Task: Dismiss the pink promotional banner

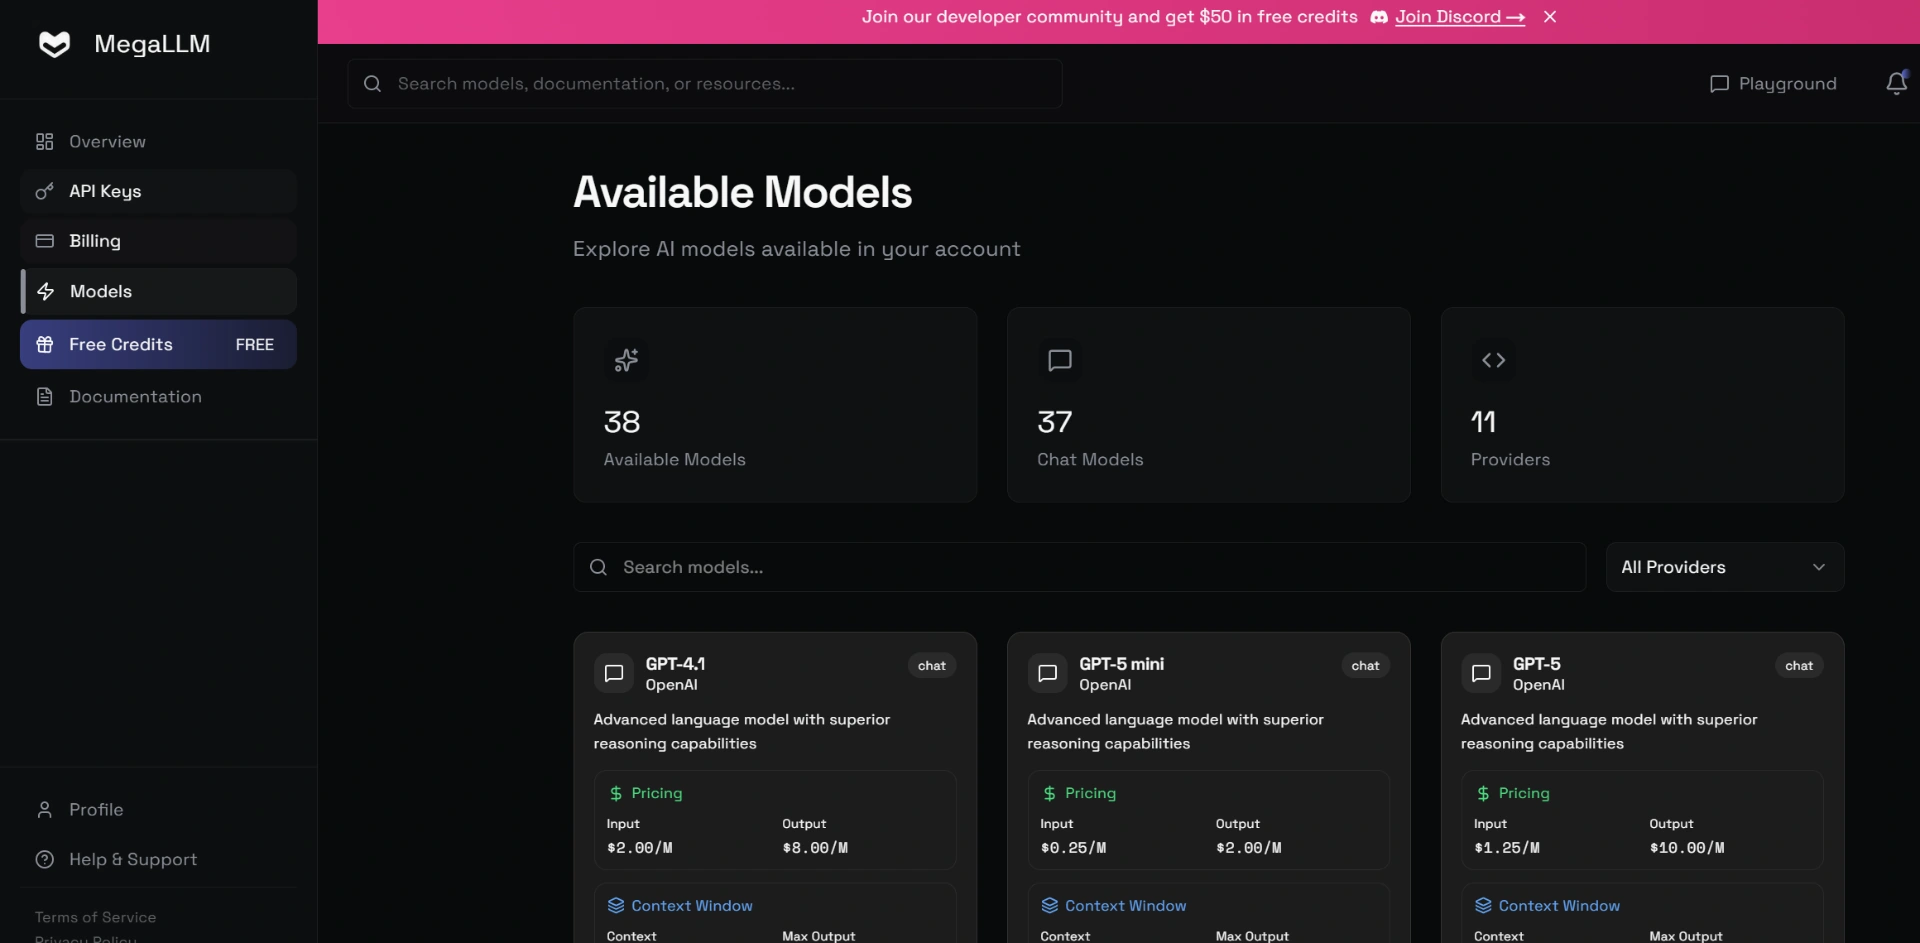Action: (x=1549, y=17)
